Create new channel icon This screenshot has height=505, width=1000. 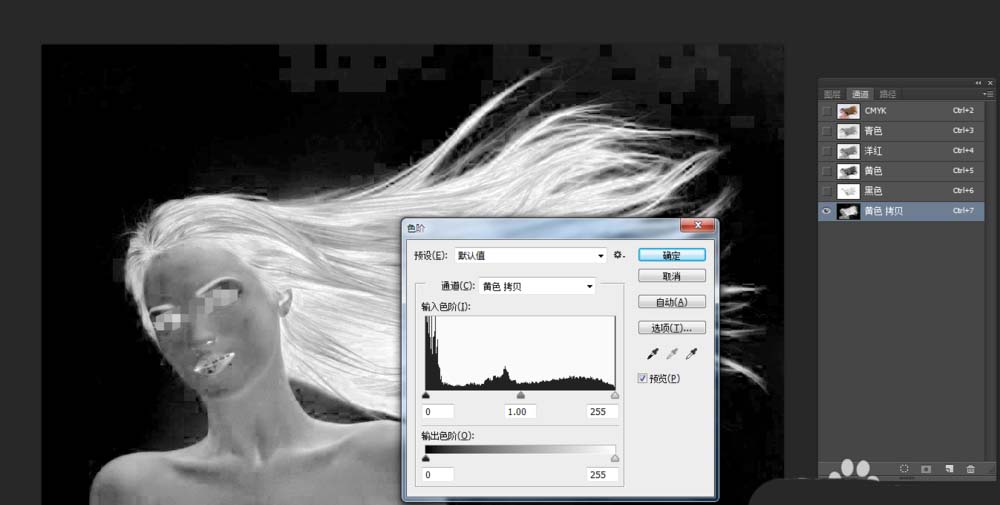[948, 468]
